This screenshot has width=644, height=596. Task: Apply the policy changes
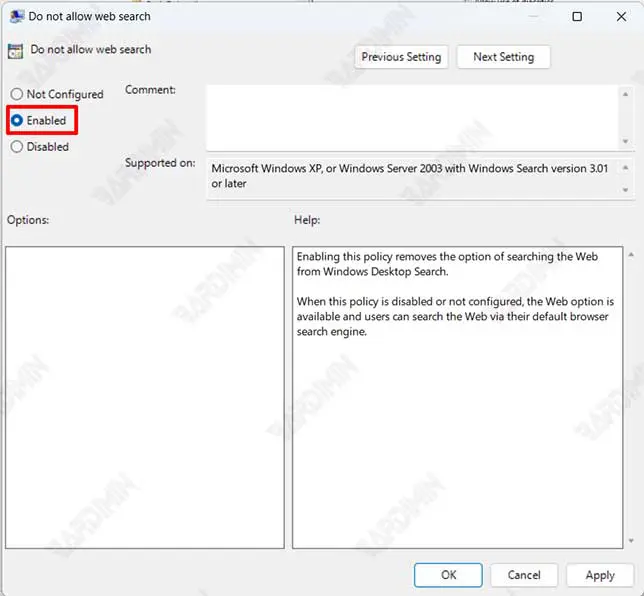600,575
